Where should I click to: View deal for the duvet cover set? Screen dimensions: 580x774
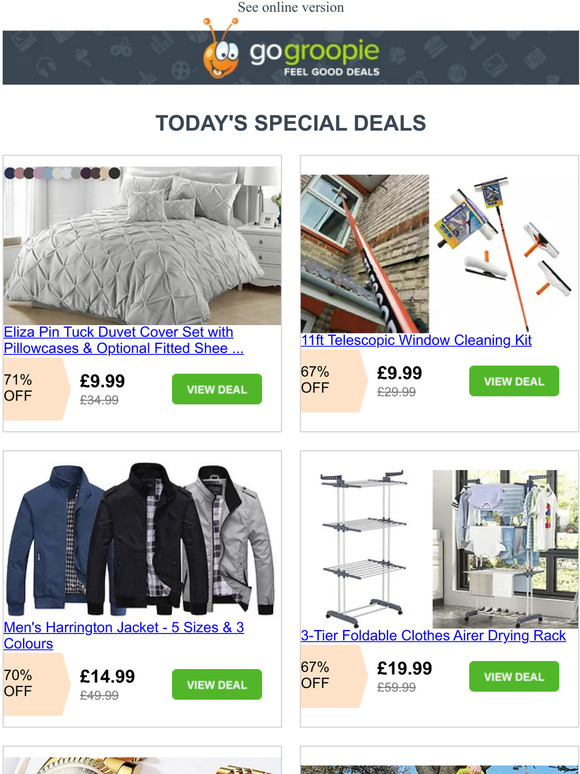(x=217, y=389)
